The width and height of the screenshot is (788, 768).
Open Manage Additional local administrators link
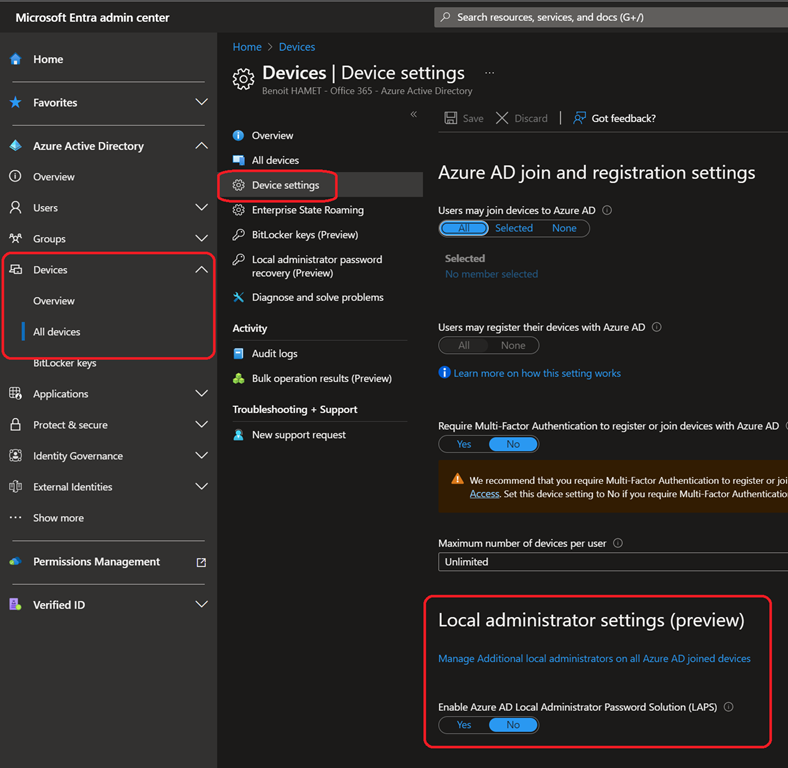click(594, 659)
